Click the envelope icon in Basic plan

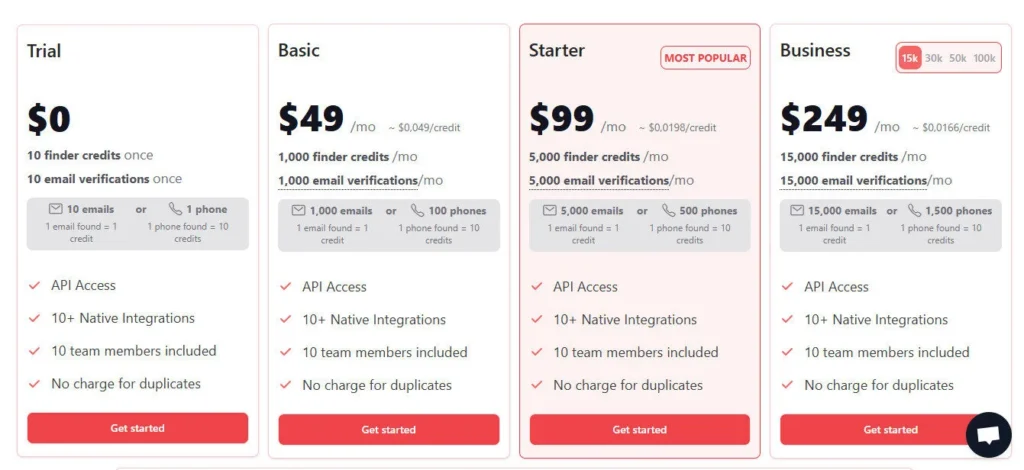tap(298, 211)
